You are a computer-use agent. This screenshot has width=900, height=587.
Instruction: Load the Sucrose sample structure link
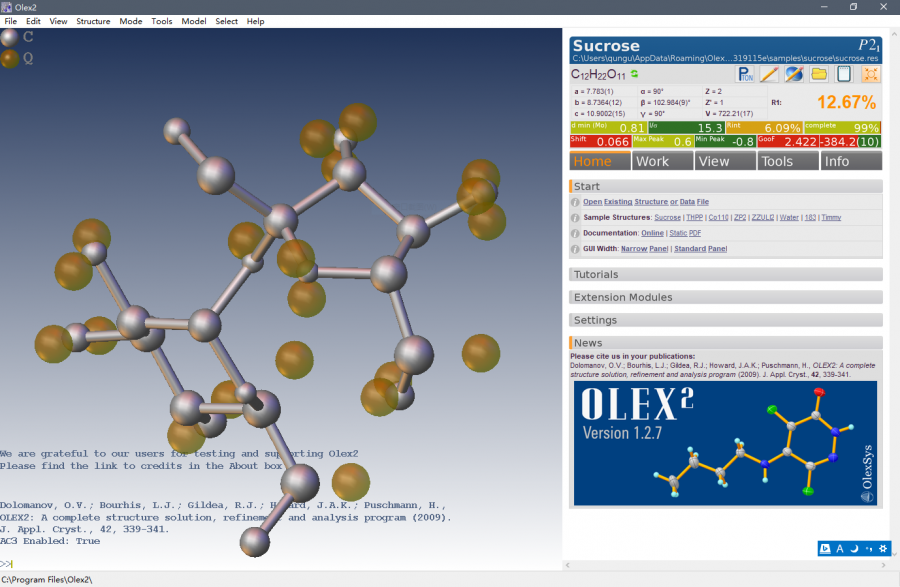[x=668, y=217]
